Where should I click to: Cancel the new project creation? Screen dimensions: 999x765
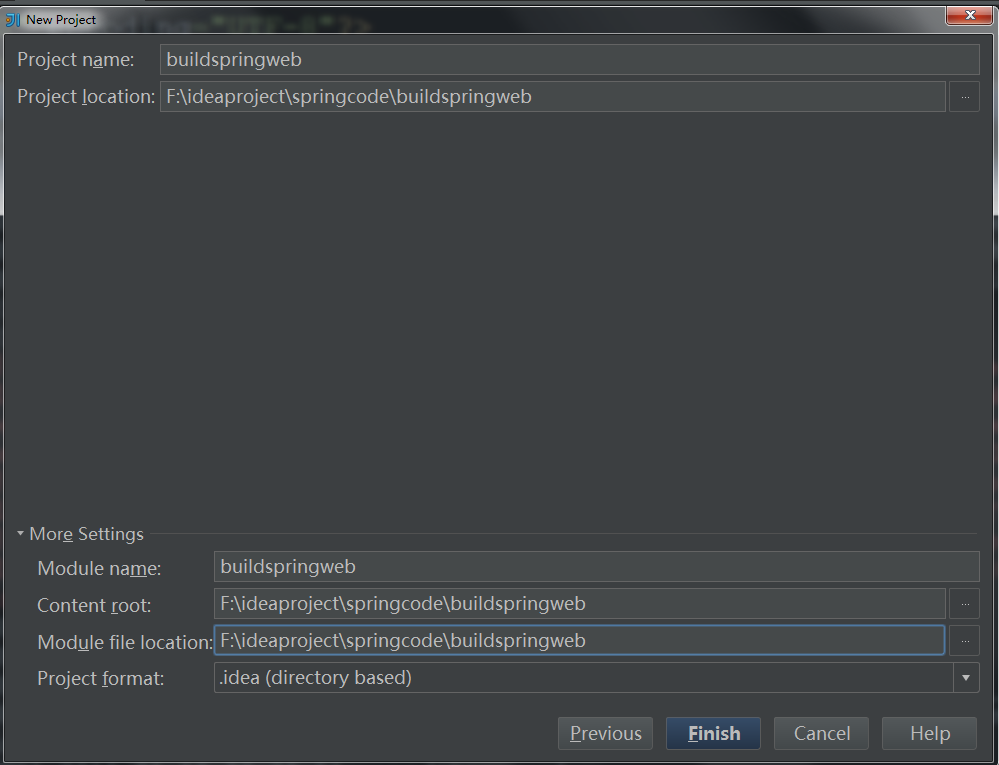click(820, 733)
